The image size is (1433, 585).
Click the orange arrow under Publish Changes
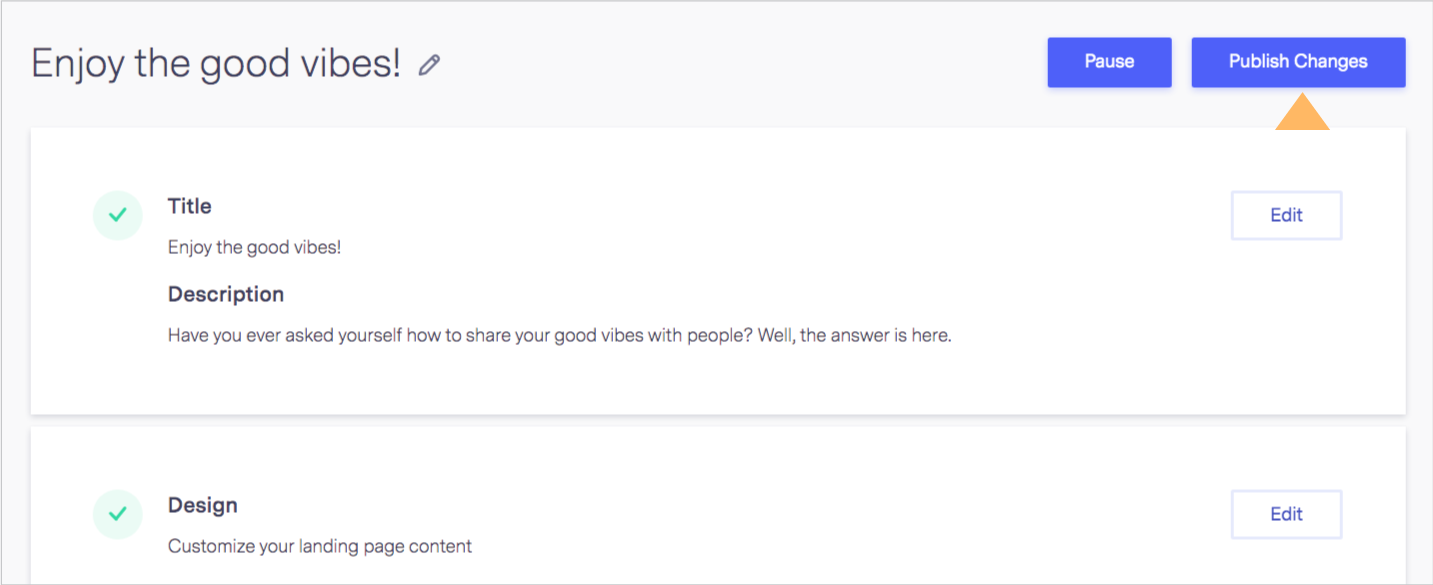point(1302,112)
